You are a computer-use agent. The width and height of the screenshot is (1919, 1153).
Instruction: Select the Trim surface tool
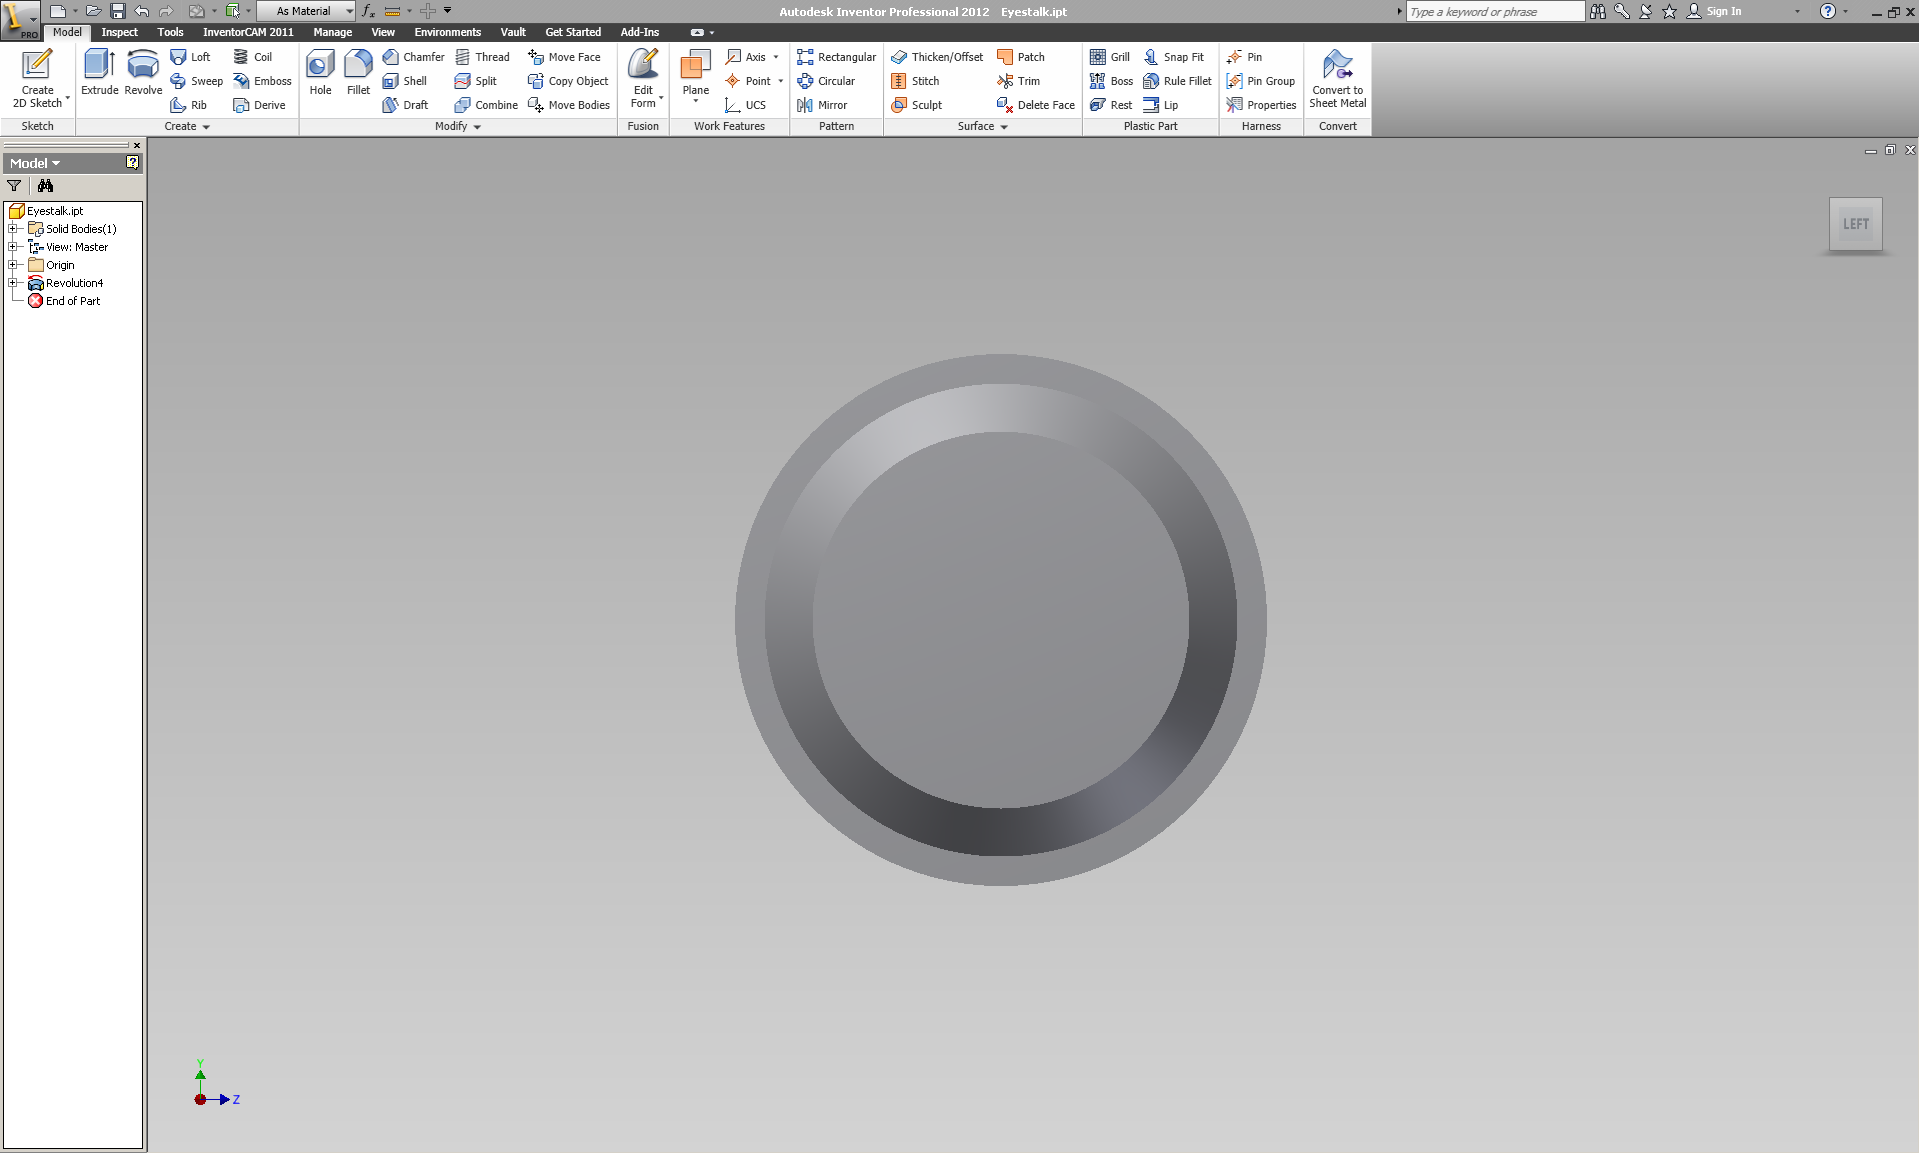[x=1018, y=81]
